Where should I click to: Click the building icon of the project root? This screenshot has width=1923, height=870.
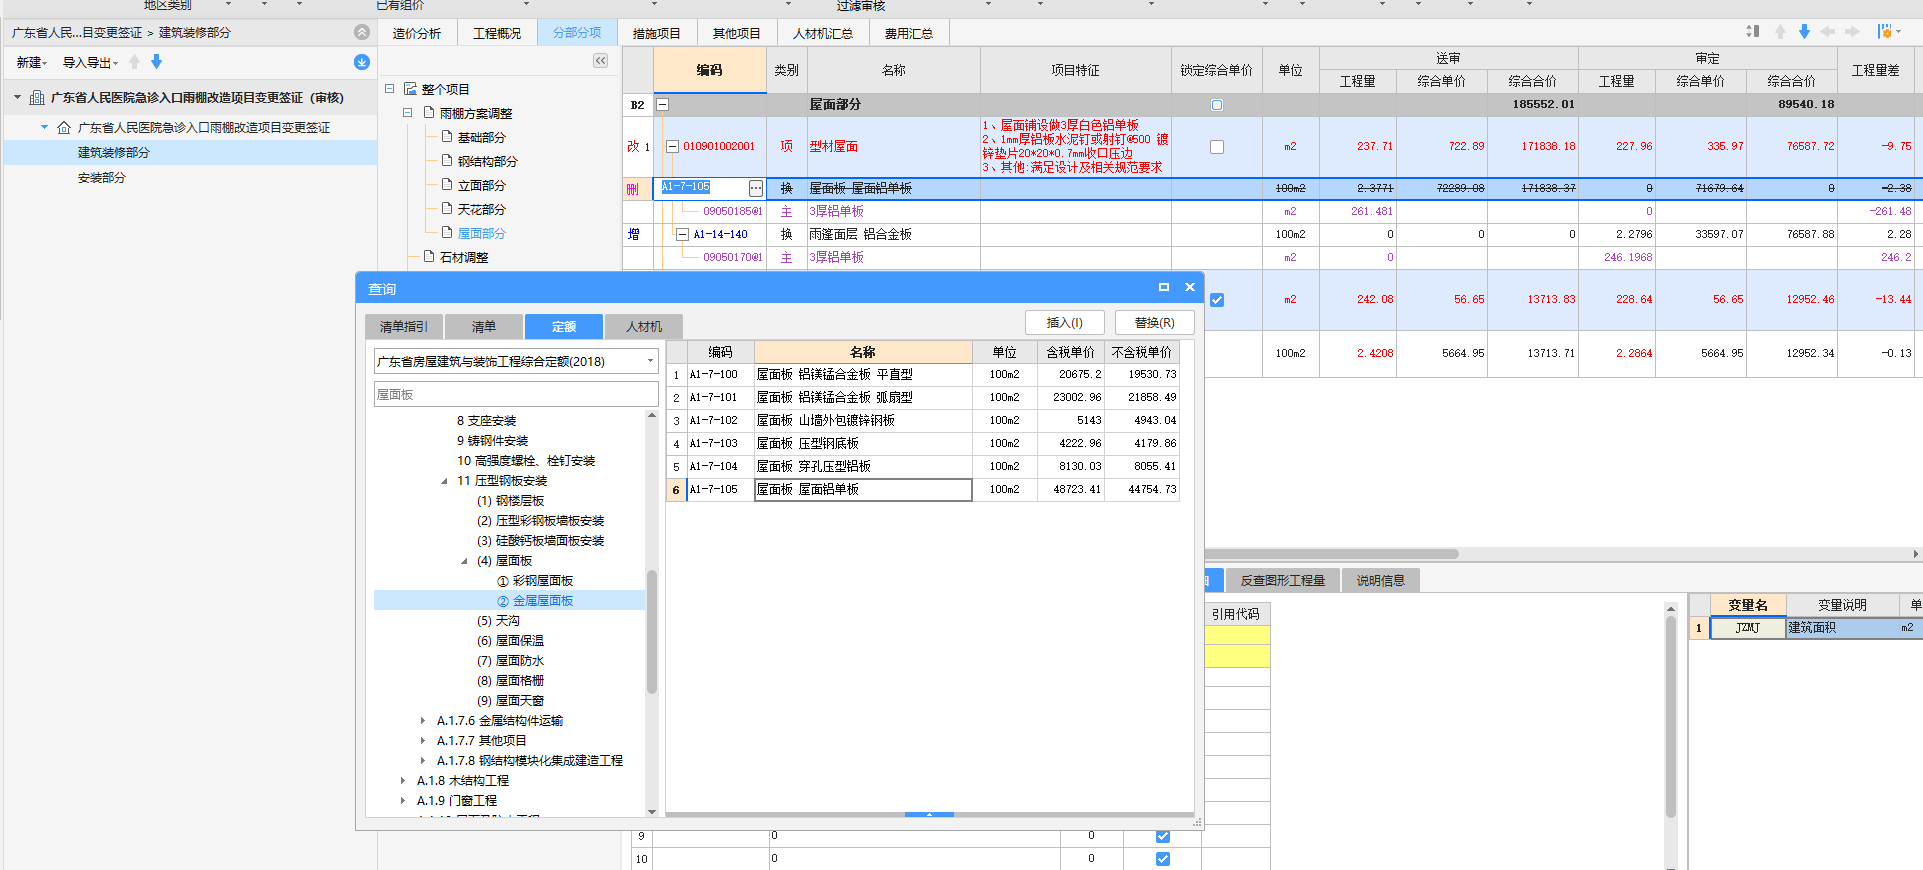37,98
